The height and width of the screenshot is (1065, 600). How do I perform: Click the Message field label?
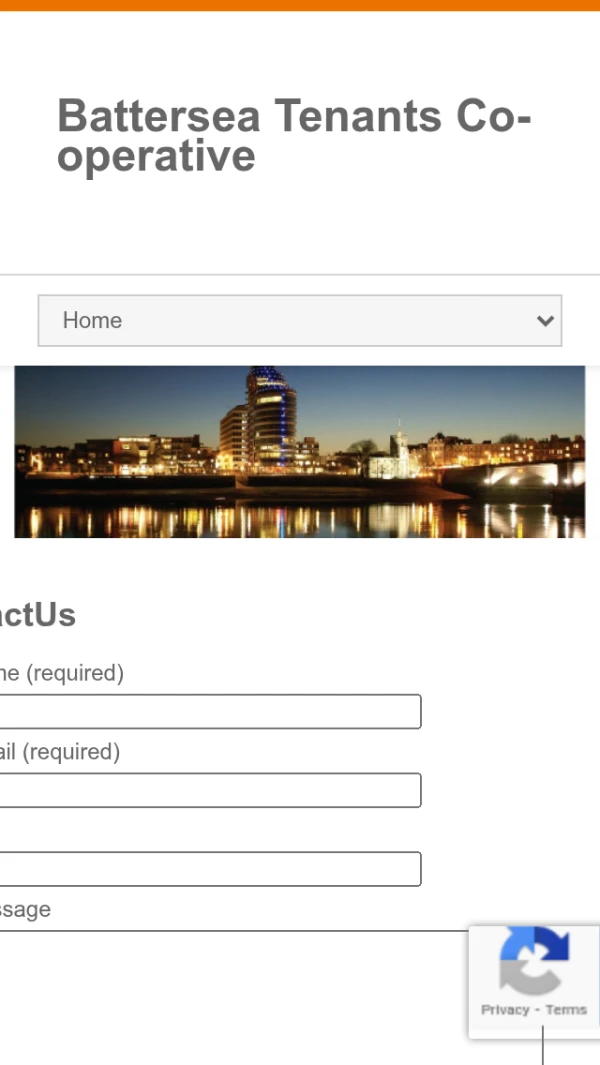(26, 909)
